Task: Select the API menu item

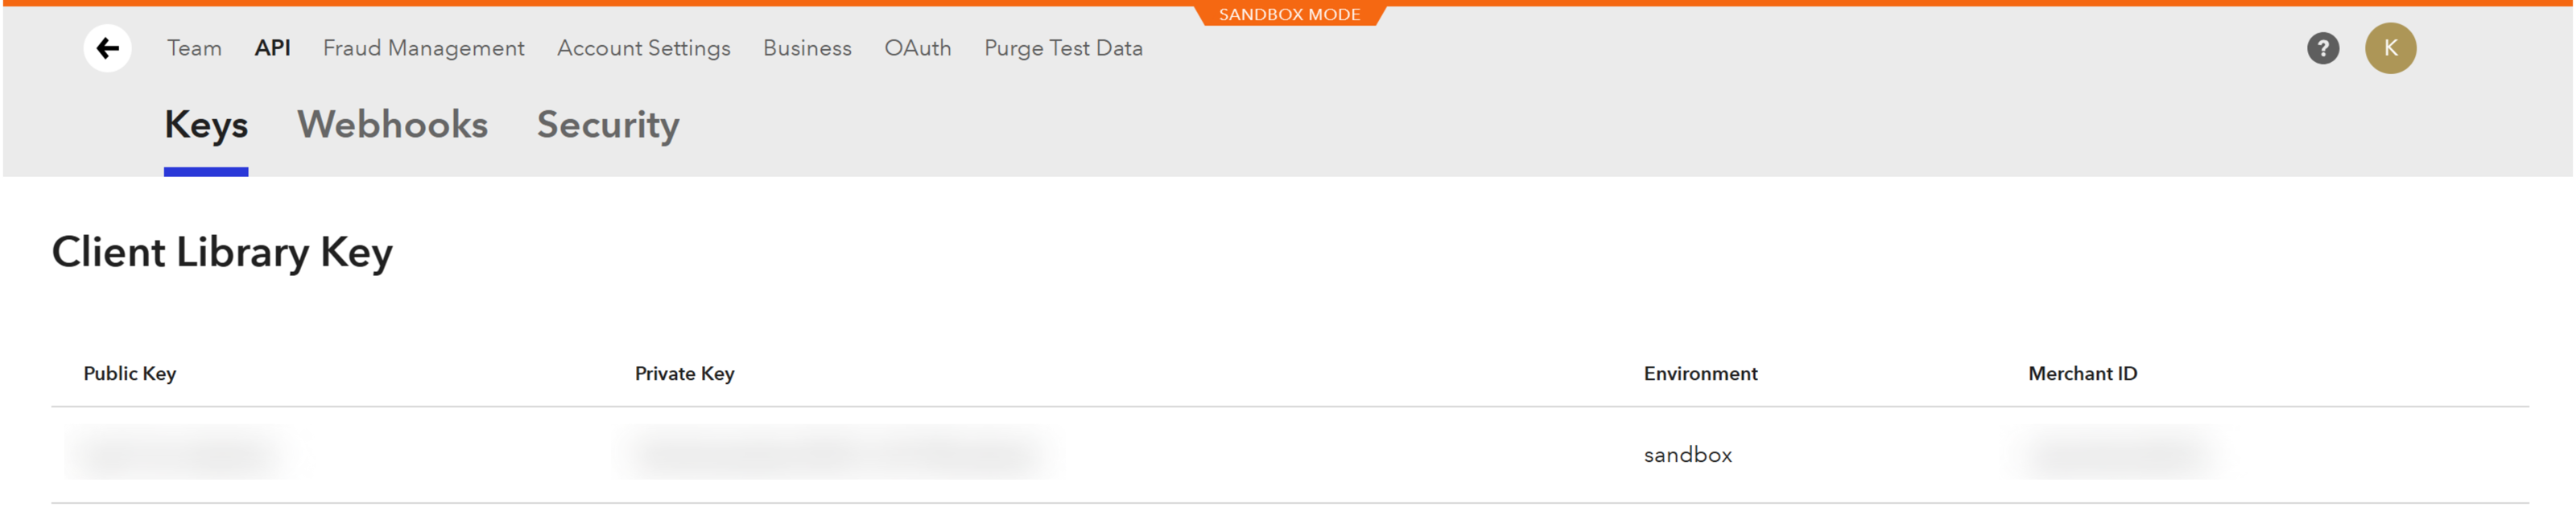Action: (272, 48)
